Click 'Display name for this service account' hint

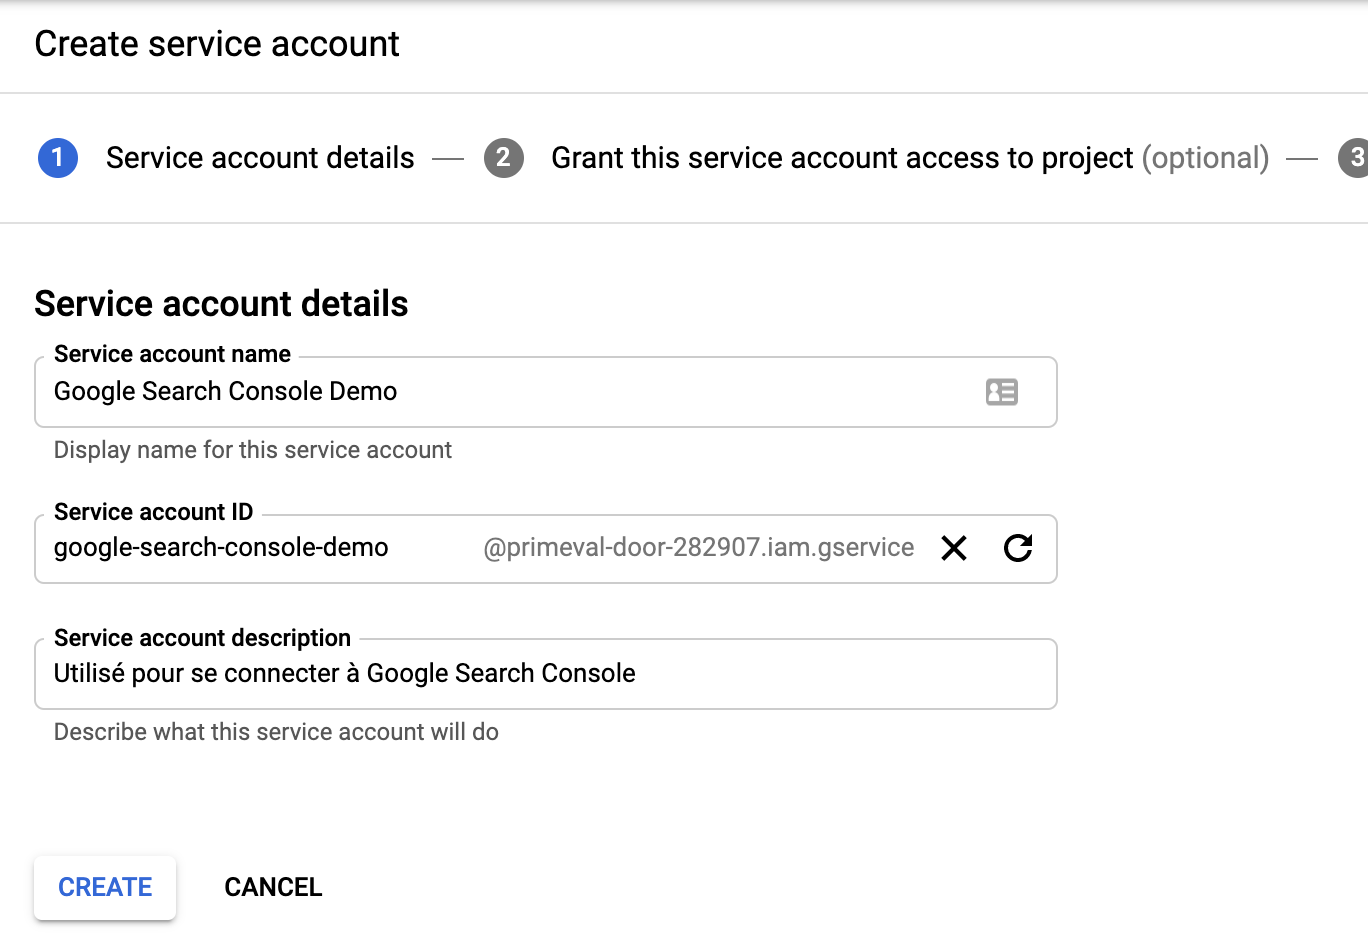(x=253, y=450)
